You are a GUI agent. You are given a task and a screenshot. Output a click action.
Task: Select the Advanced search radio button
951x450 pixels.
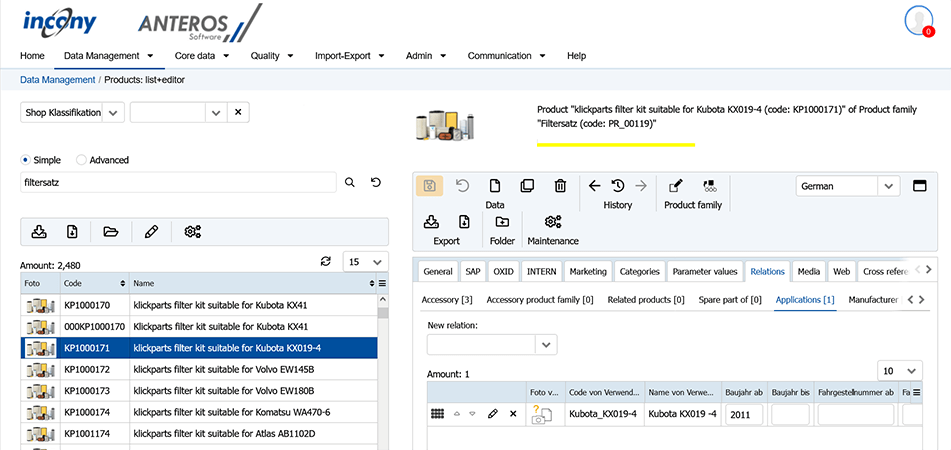point(81,160)
